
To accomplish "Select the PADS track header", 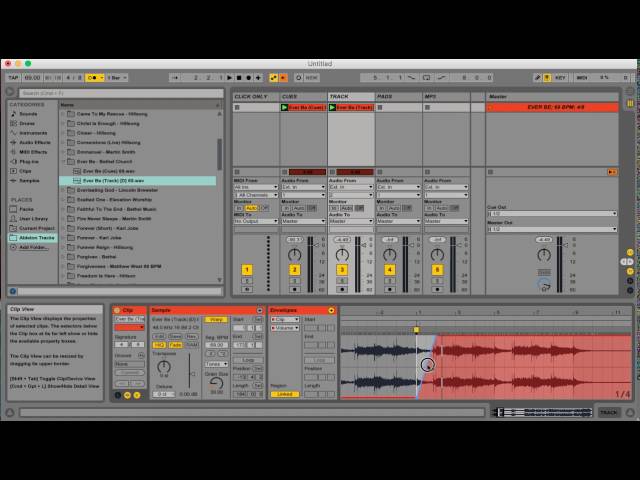I will [x=398, y=97].
